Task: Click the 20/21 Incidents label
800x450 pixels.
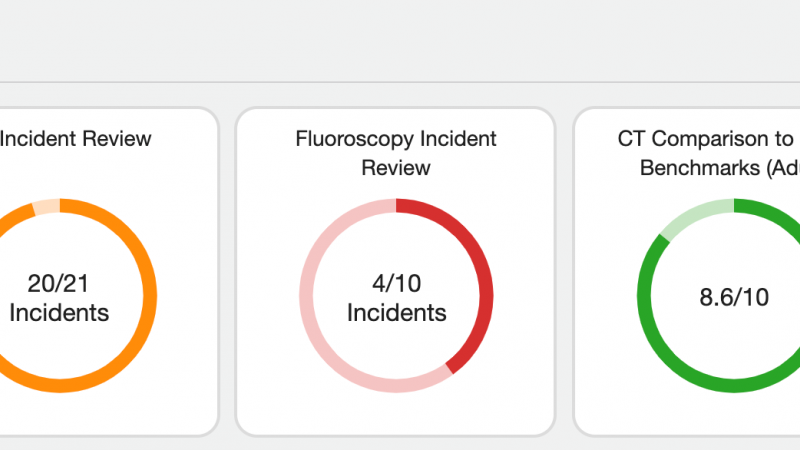Action: tap(58, 298)
